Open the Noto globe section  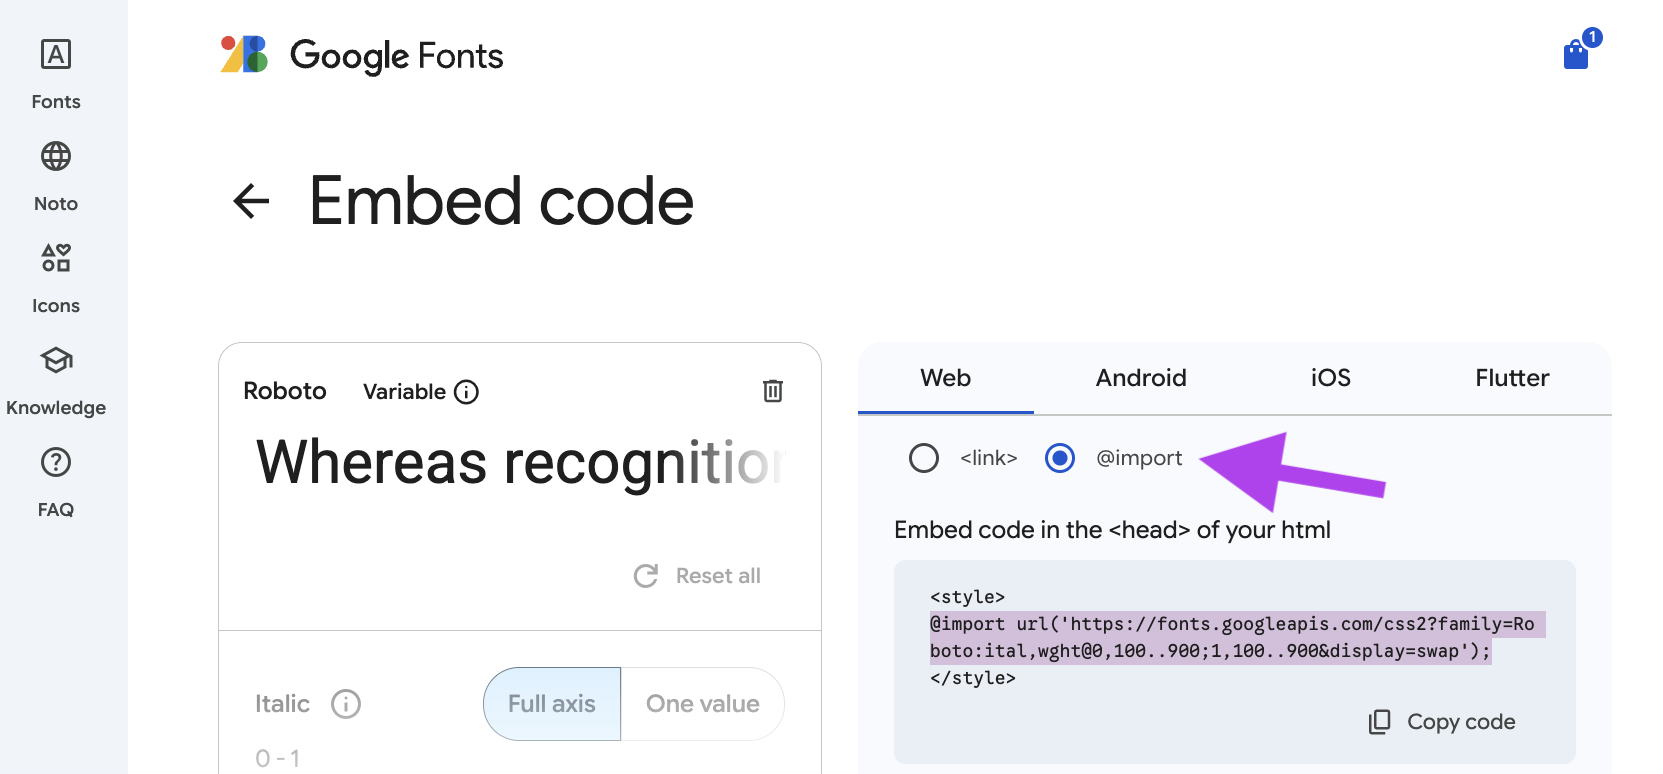point(56,176)
